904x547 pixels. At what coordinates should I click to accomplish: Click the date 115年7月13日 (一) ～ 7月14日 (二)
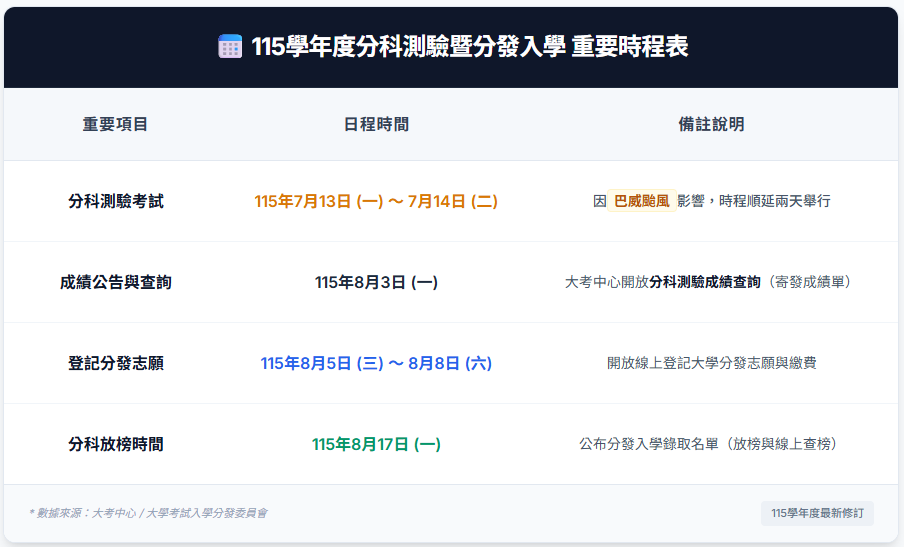[376, 201]
